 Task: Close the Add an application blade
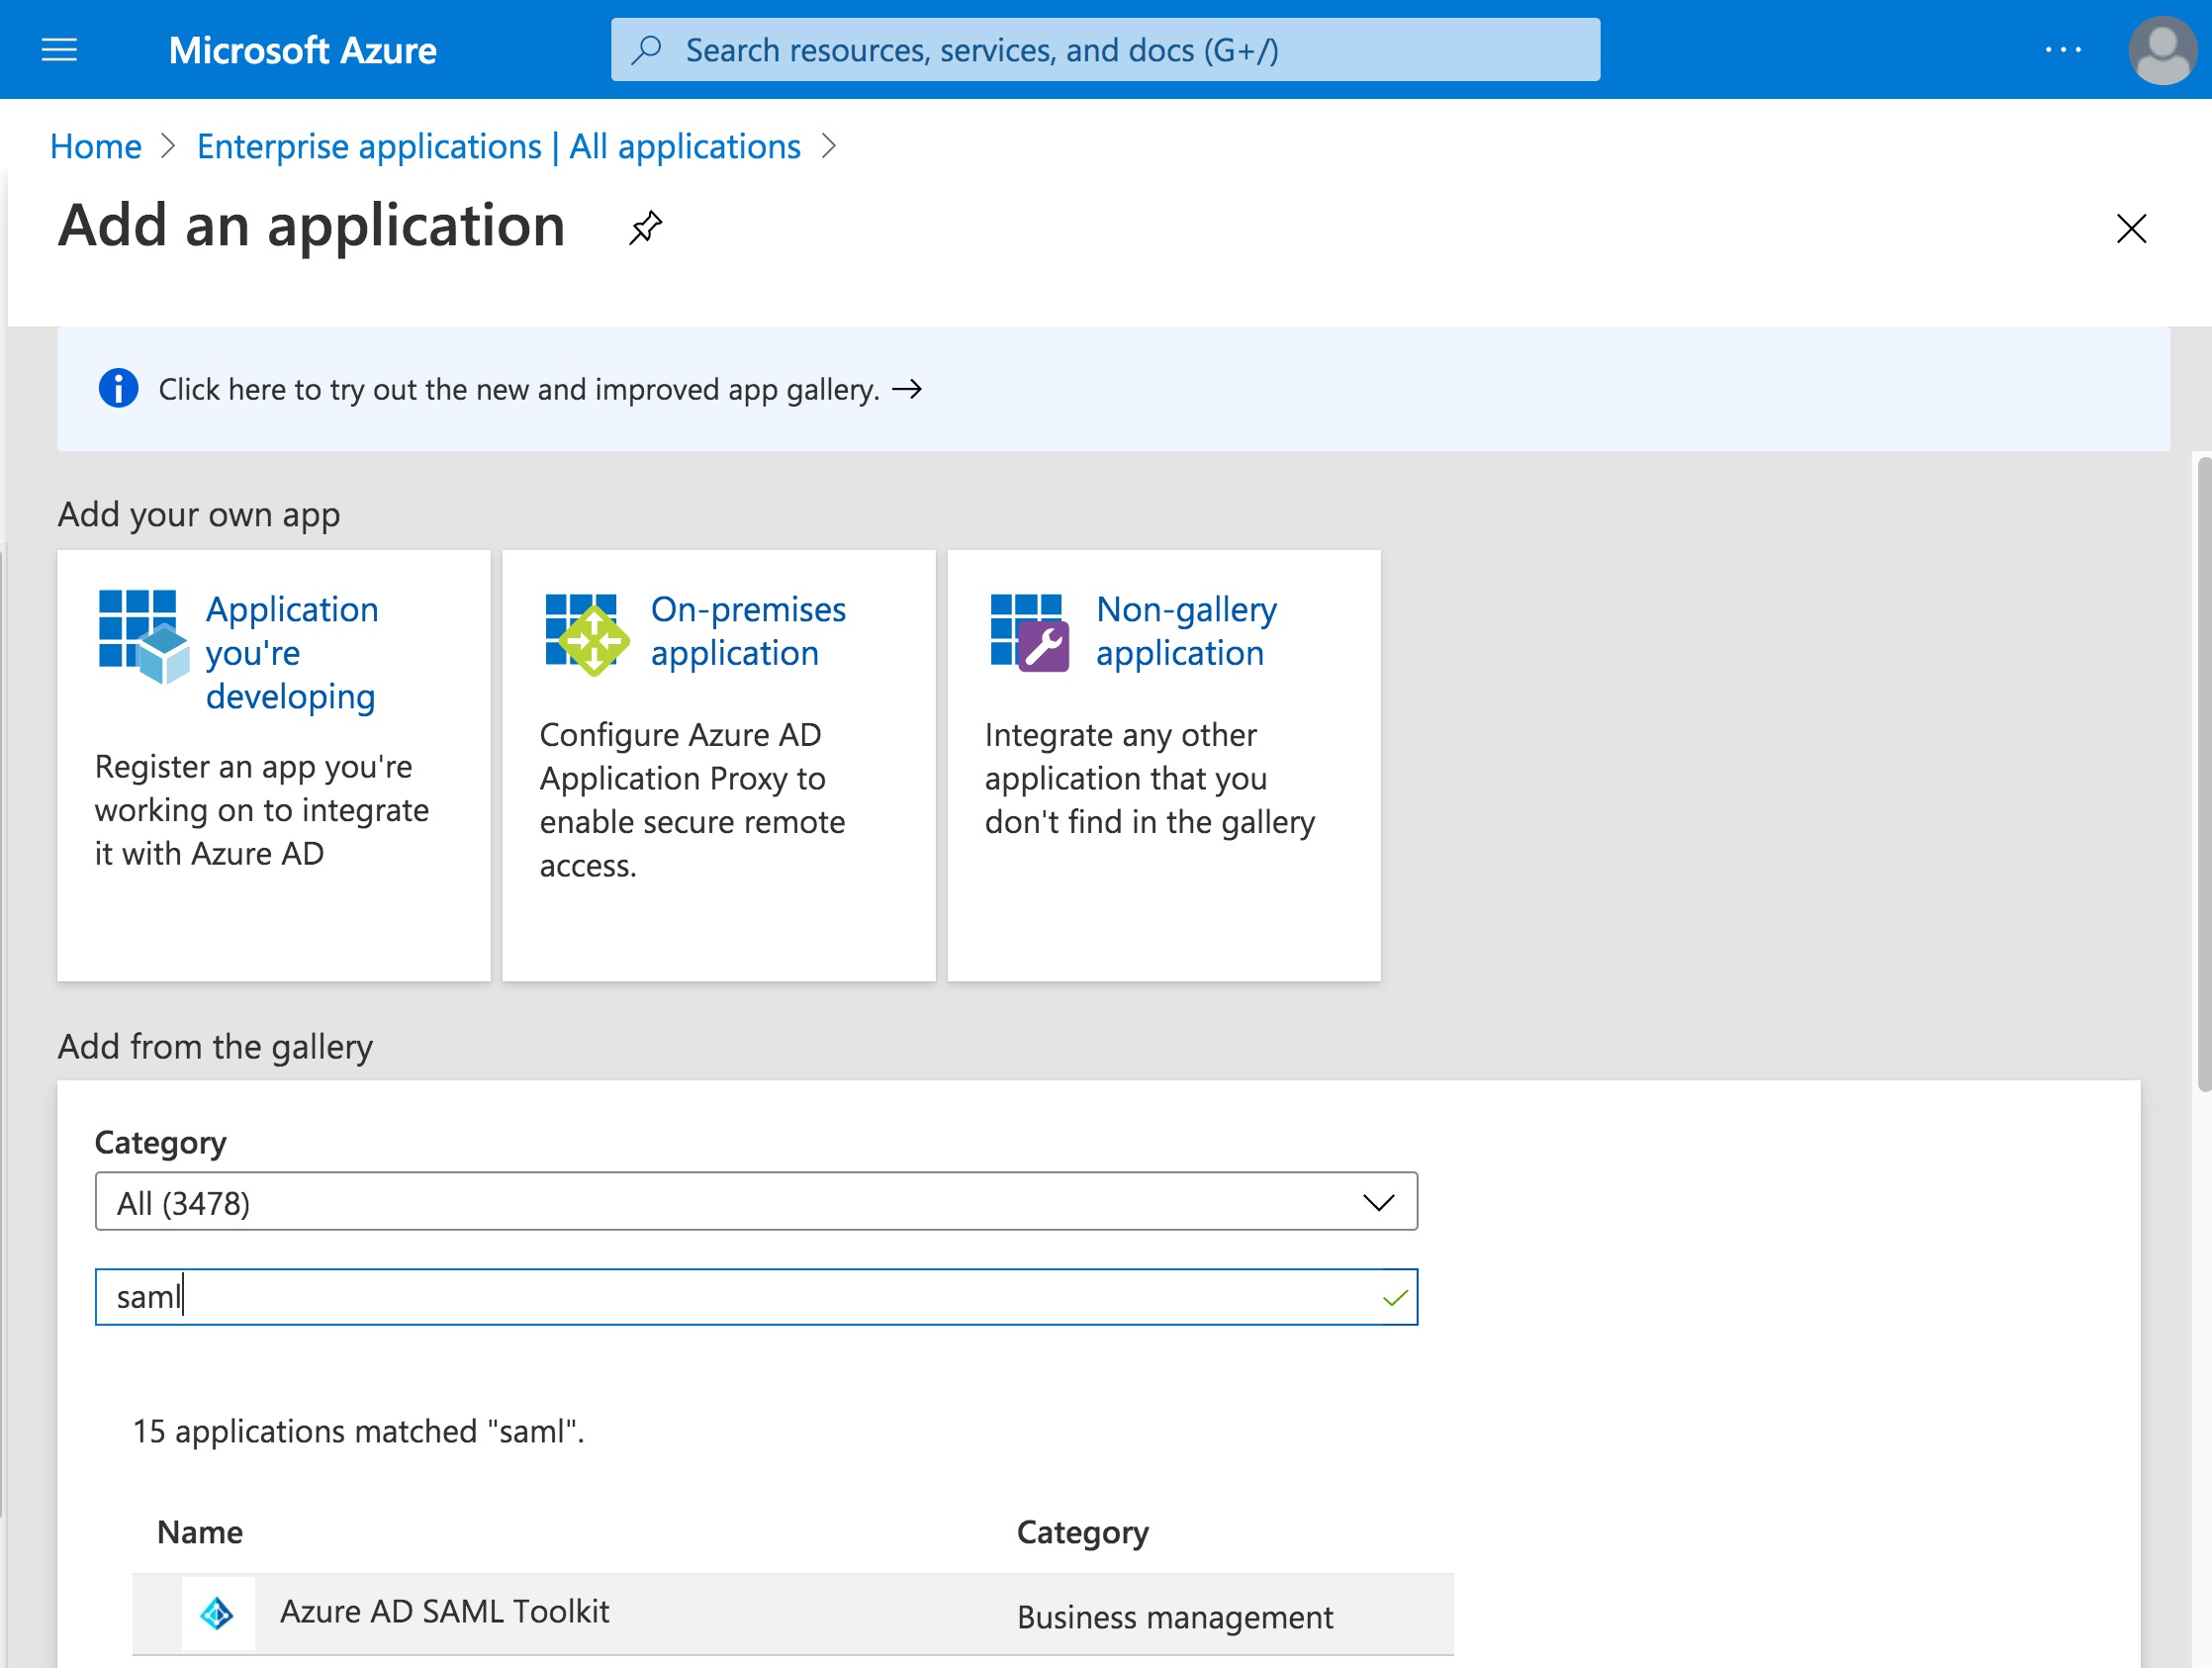pos(2131,229)
